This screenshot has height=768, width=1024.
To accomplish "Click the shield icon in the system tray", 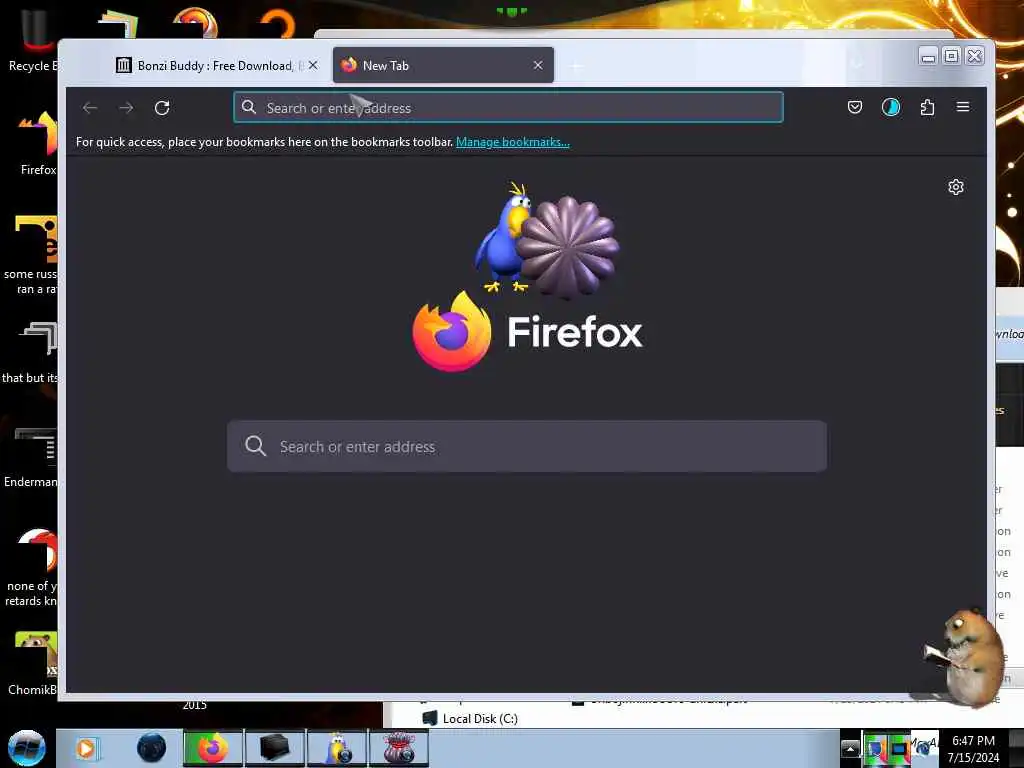I will pyautogui.click(x=875, y=748).
